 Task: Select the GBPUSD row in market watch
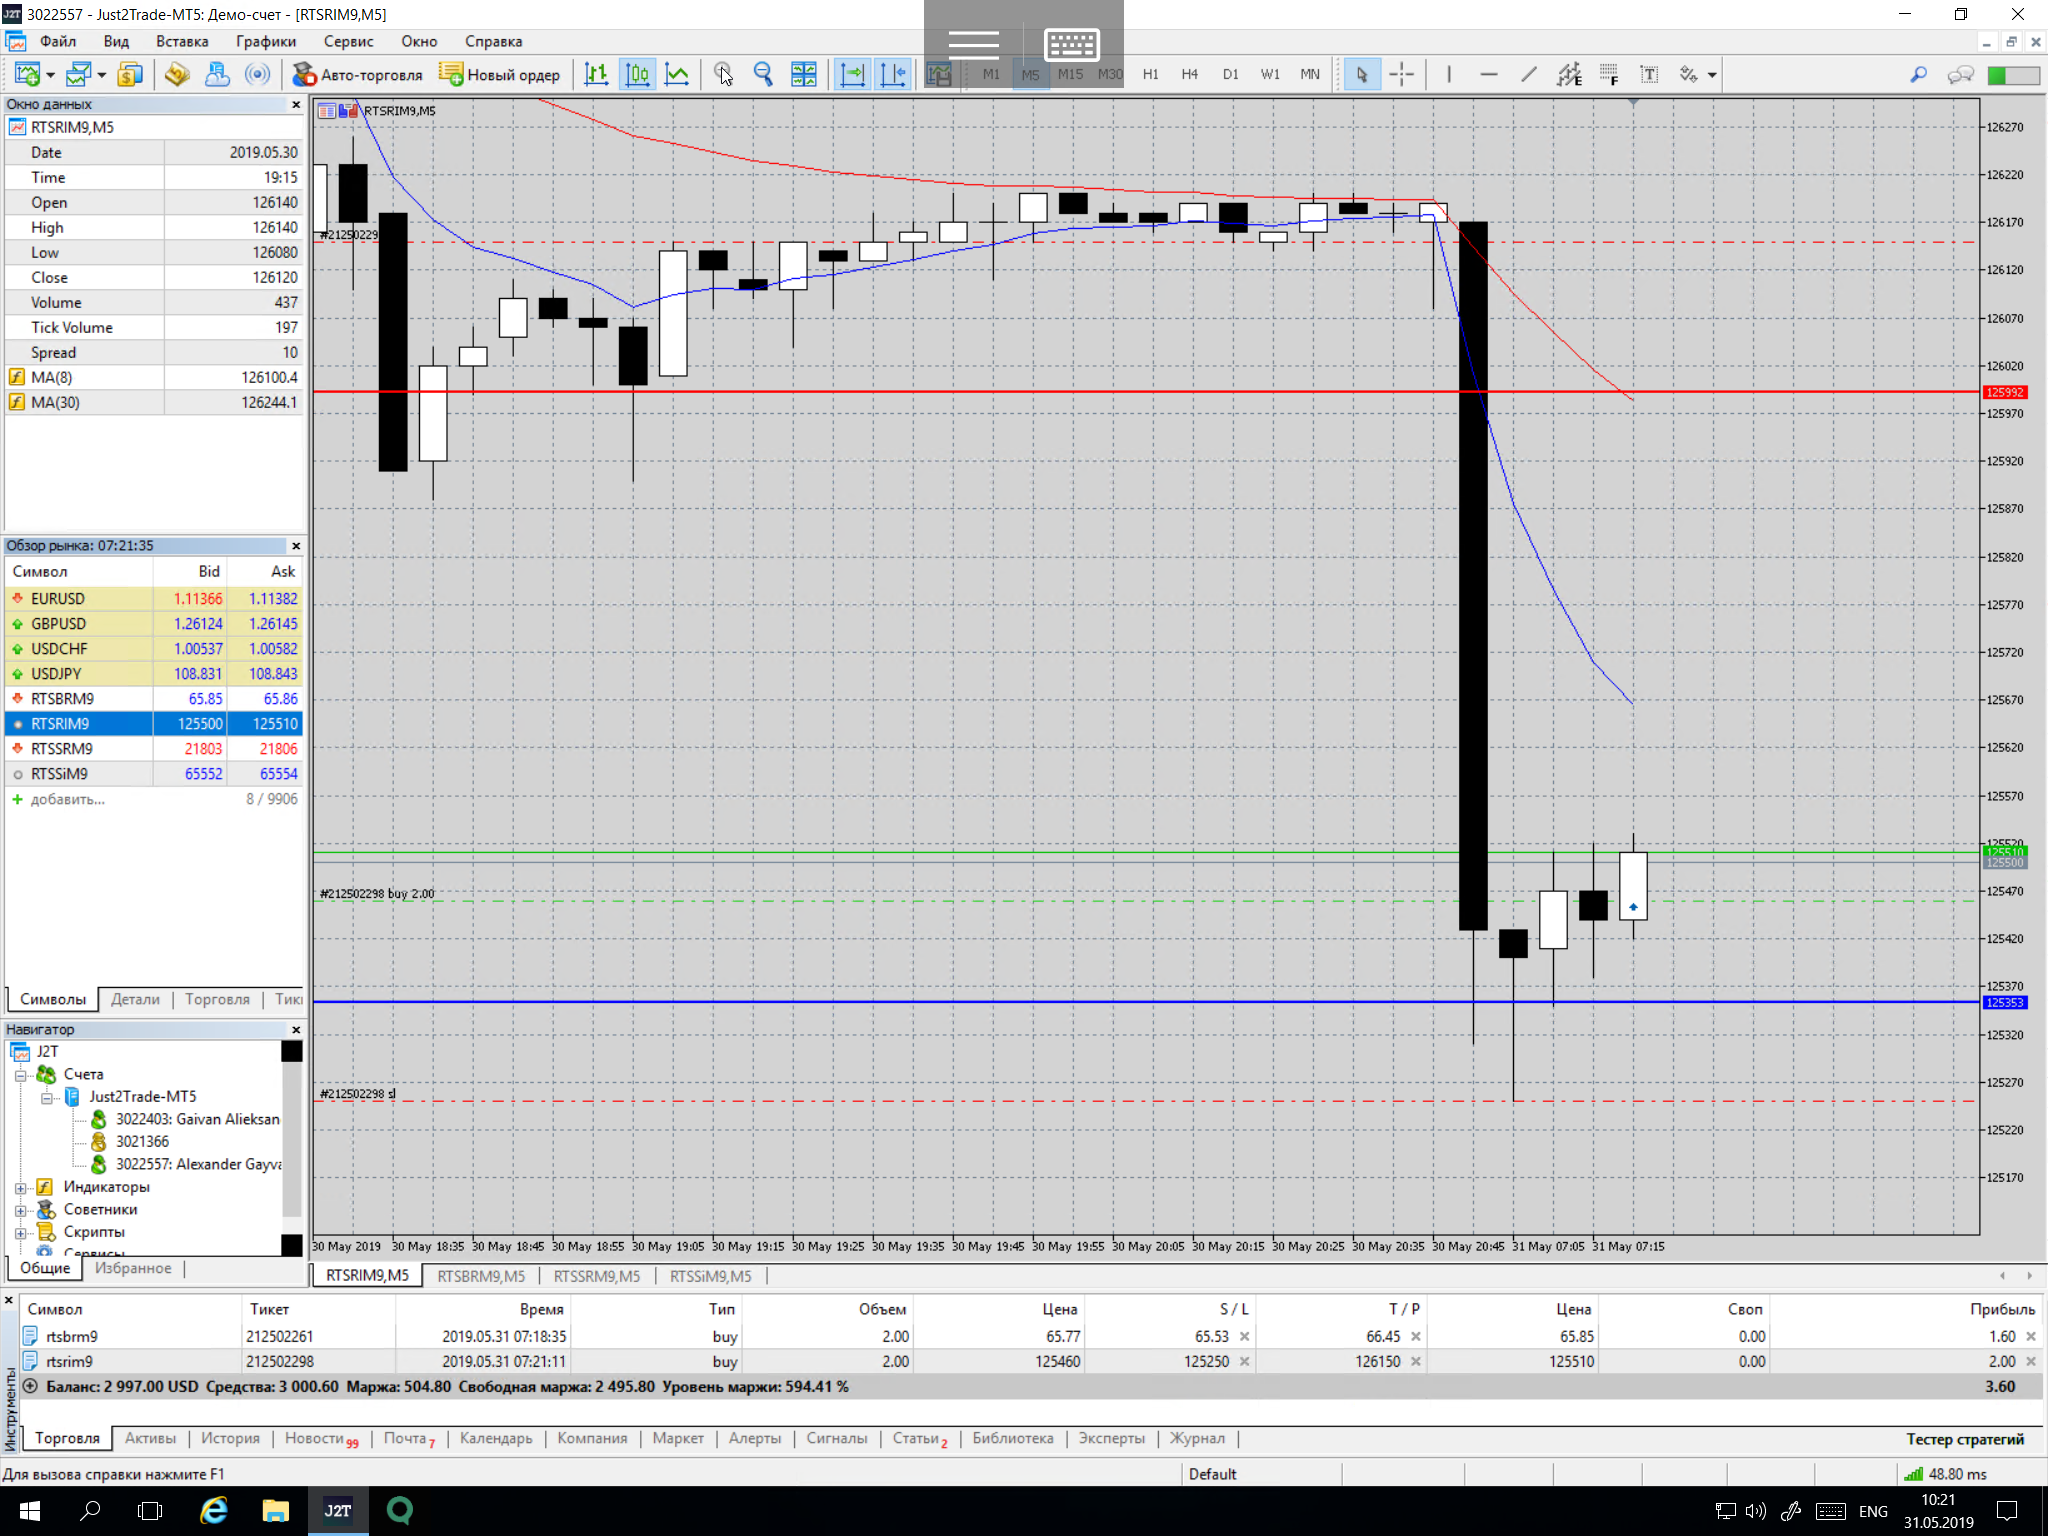pos(58,623)
